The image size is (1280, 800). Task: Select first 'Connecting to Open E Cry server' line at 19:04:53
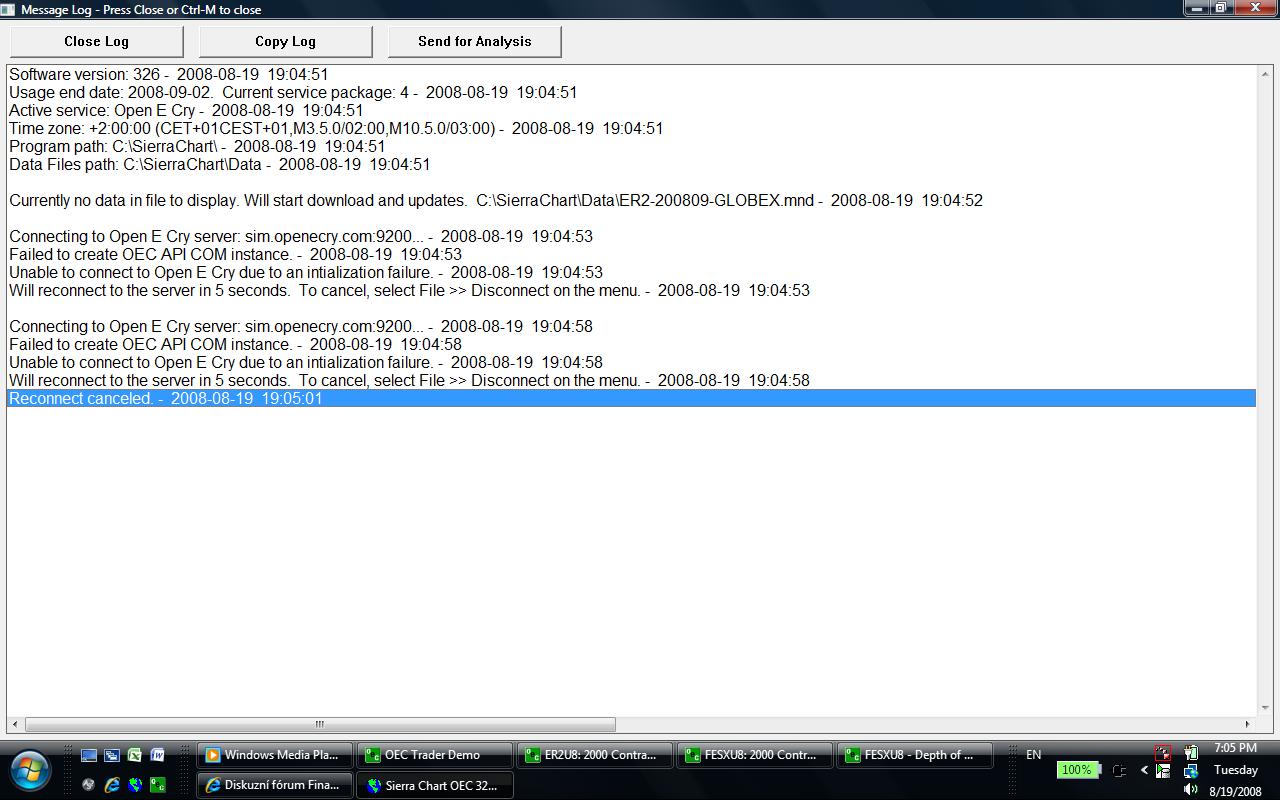631,236
